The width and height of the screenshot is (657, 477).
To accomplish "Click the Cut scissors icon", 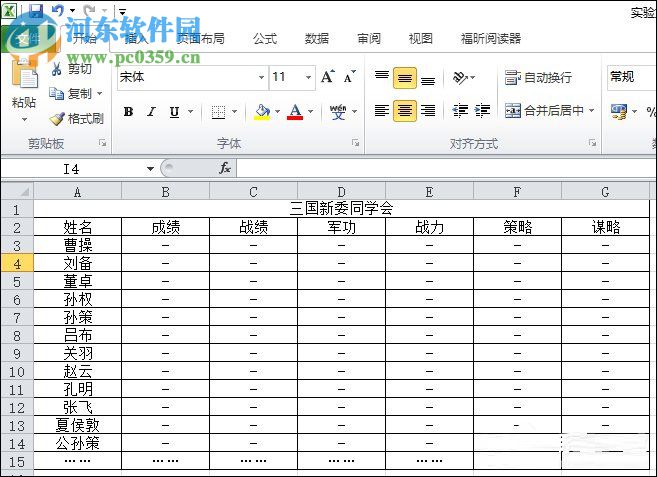I will click(x=57, y=68).
